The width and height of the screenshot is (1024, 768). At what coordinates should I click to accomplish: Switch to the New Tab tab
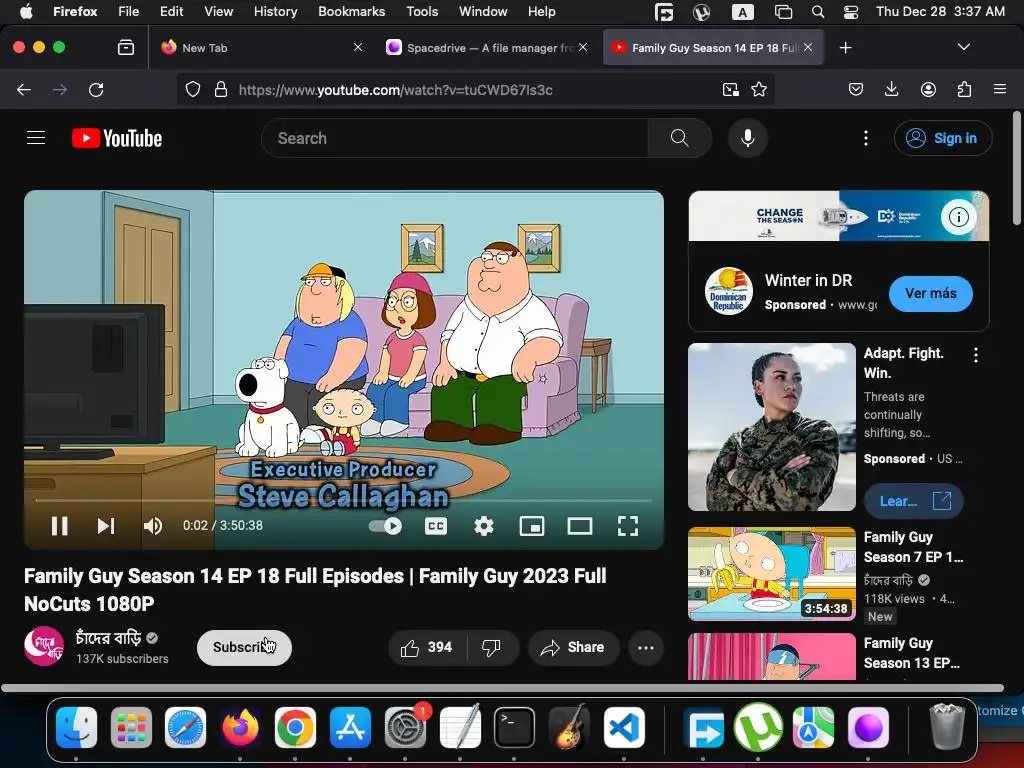(x=261, y=48)
